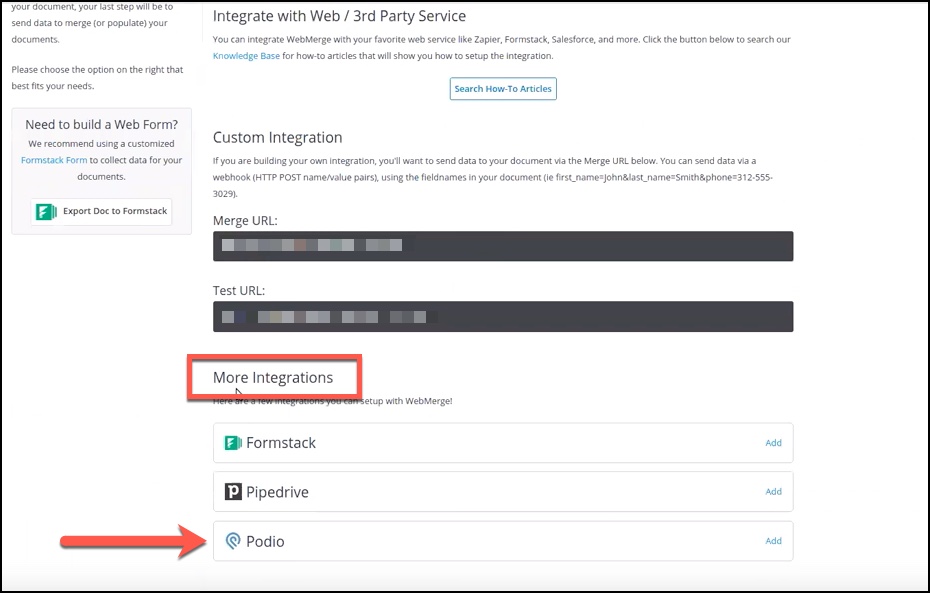Click the Pipedrive logo icon
The width and height of the screenshot is (930, 593).
[233, 492]
